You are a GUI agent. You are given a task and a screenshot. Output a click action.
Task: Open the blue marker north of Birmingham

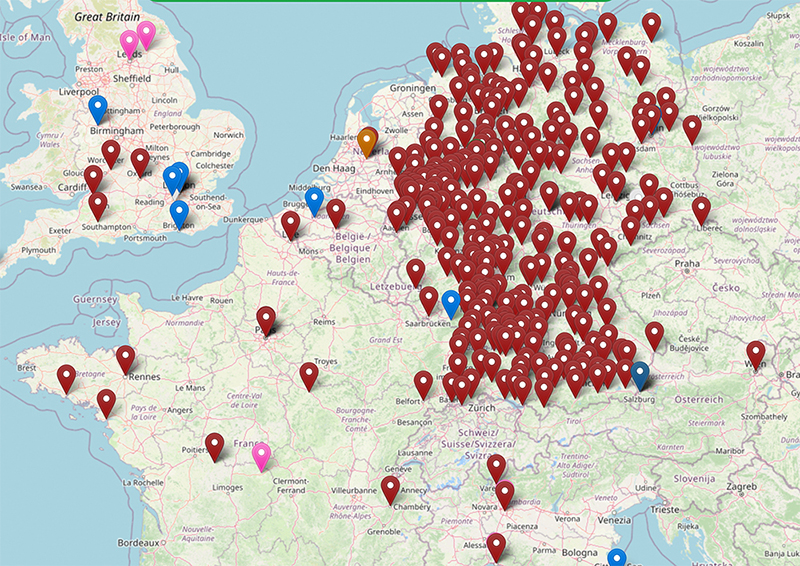[x=98, y=108]
